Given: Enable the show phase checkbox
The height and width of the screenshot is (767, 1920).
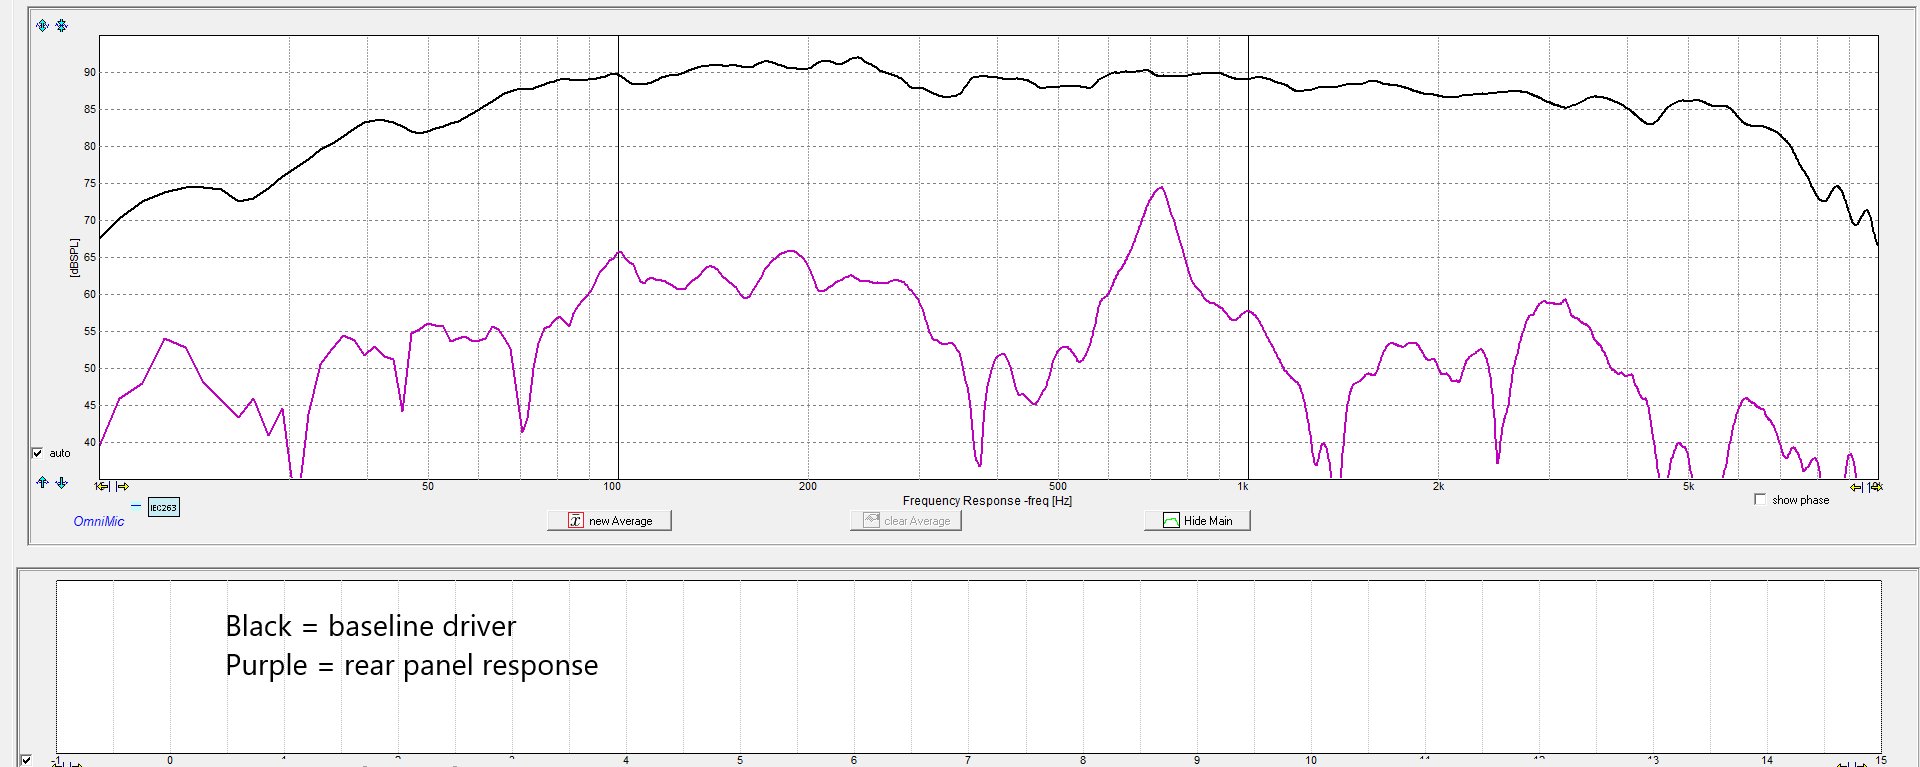Looking at the screenshot, I should click(x=1760, y=499).
